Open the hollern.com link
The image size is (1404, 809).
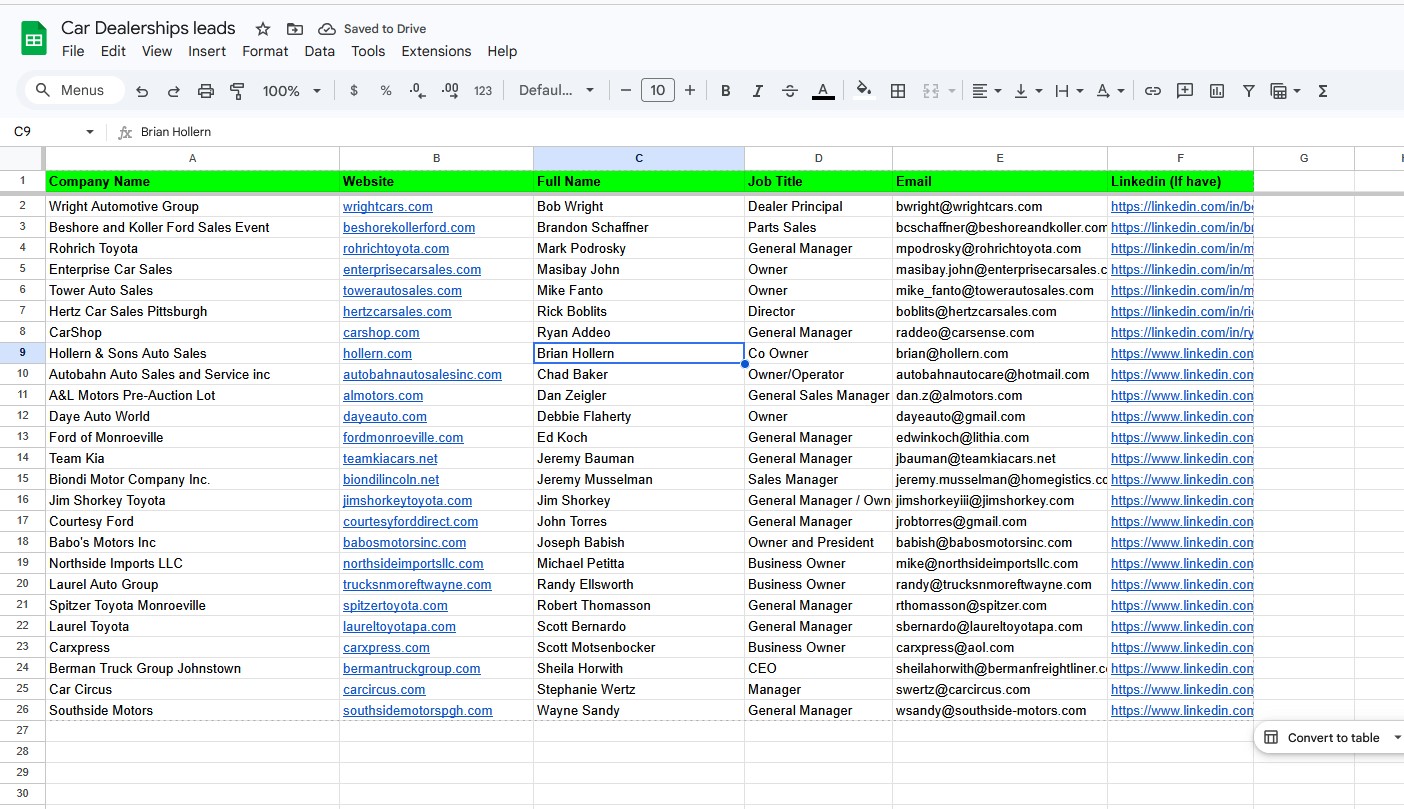point(377,354)
